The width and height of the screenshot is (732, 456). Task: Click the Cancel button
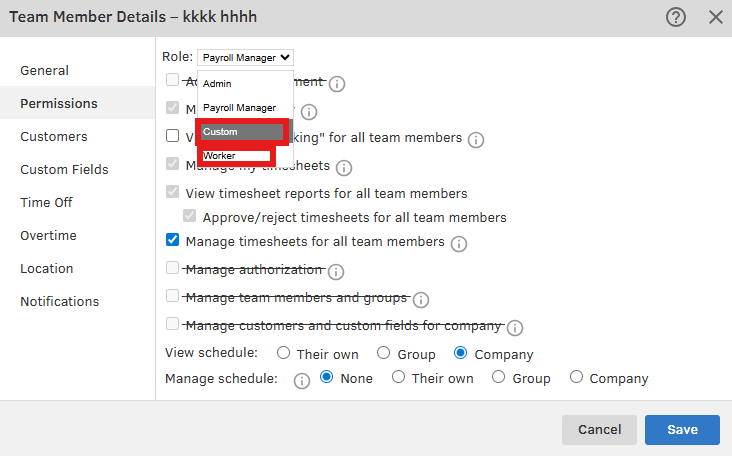(599, 429)
